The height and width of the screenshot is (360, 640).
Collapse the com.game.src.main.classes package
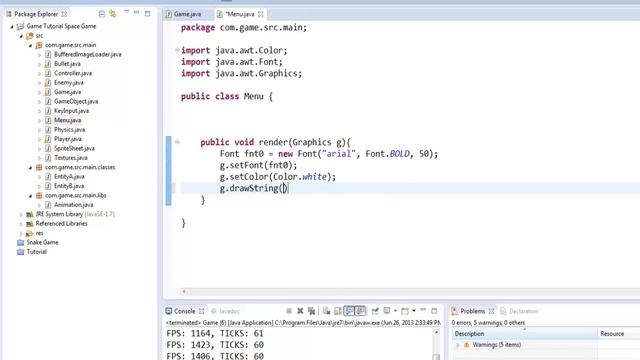coord(30,167)
